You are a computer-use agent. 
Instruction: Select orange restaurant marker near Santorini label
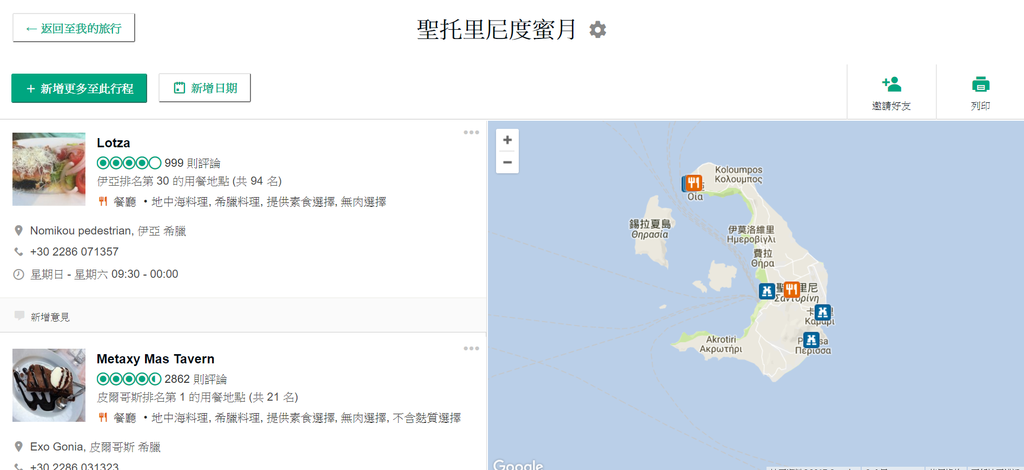coord(791,289)
